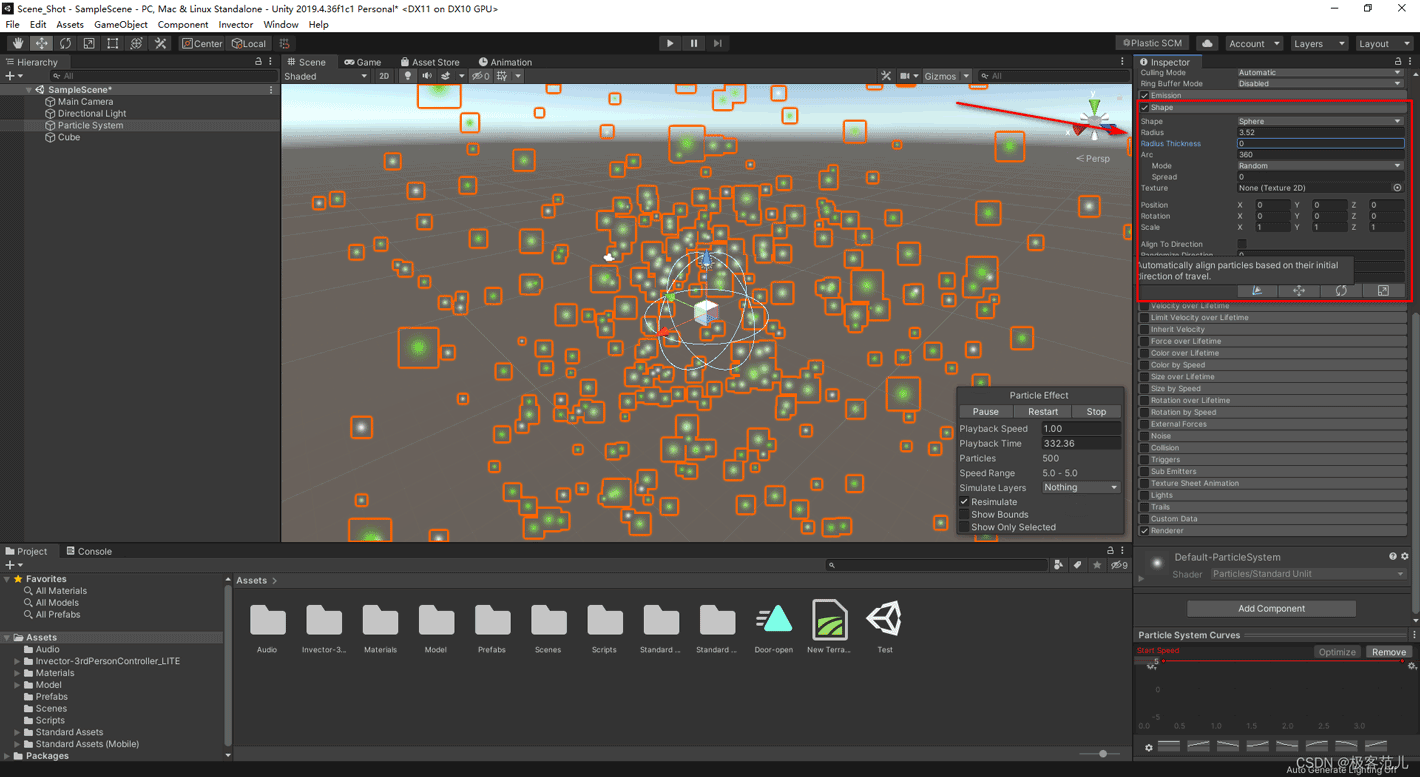Open the Simulate Layers dropdown
Viewport: 1420px width, 777px height.
[x=1080, y=488]
